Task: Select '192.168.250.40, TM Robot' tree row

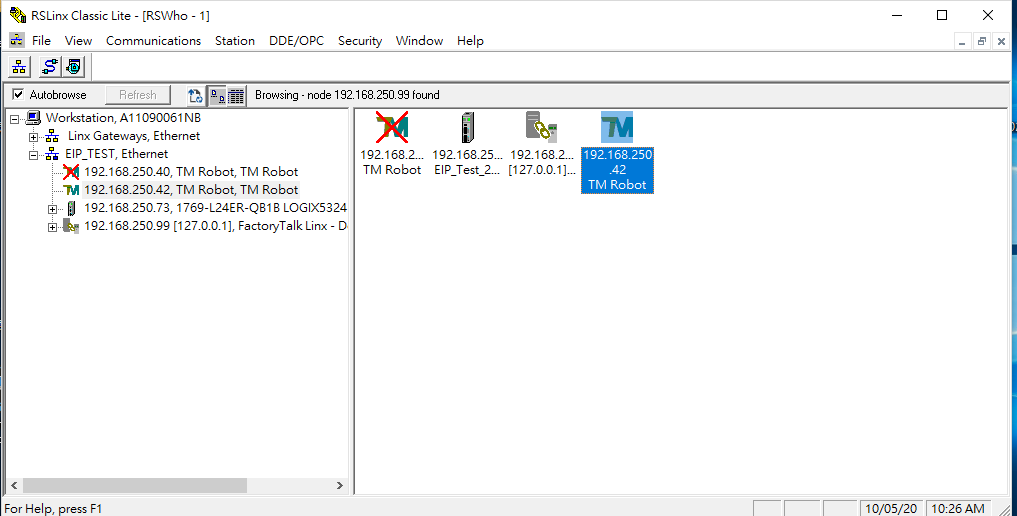Action: pos(191,172)
